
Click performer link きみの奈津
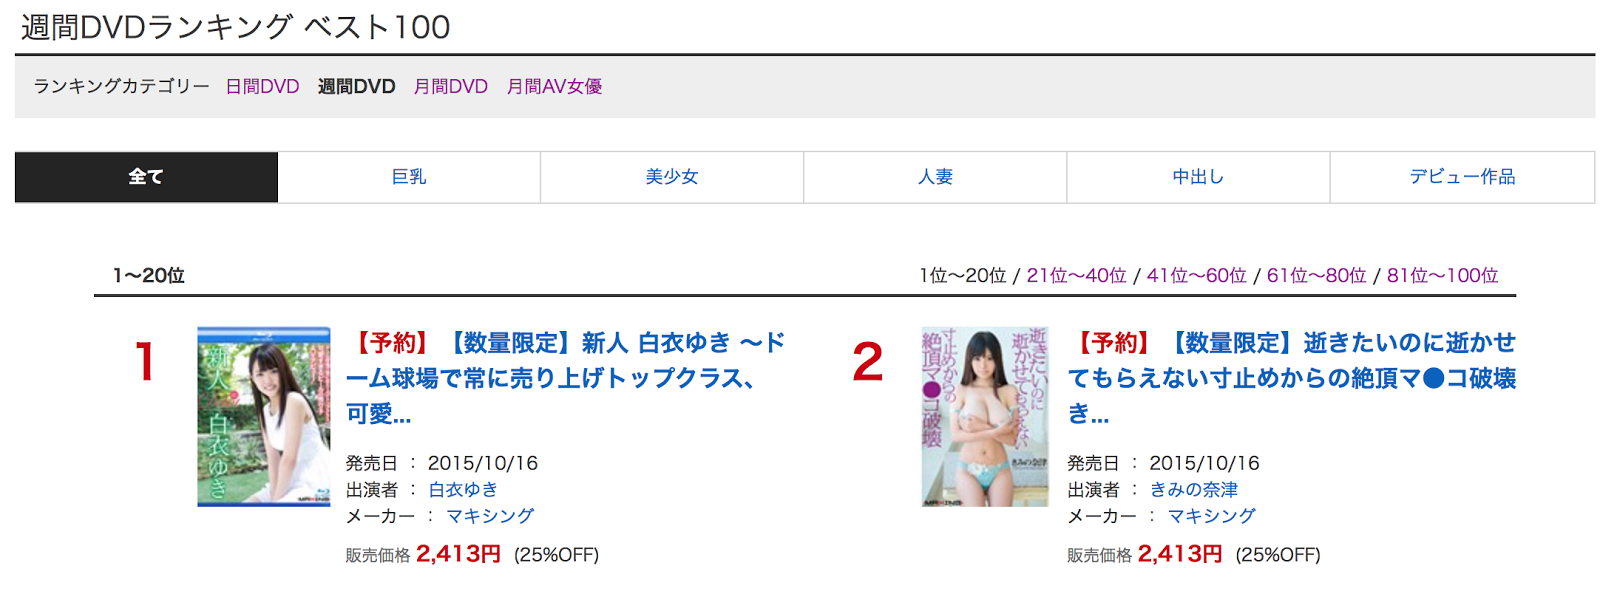tap(1194, 490)
